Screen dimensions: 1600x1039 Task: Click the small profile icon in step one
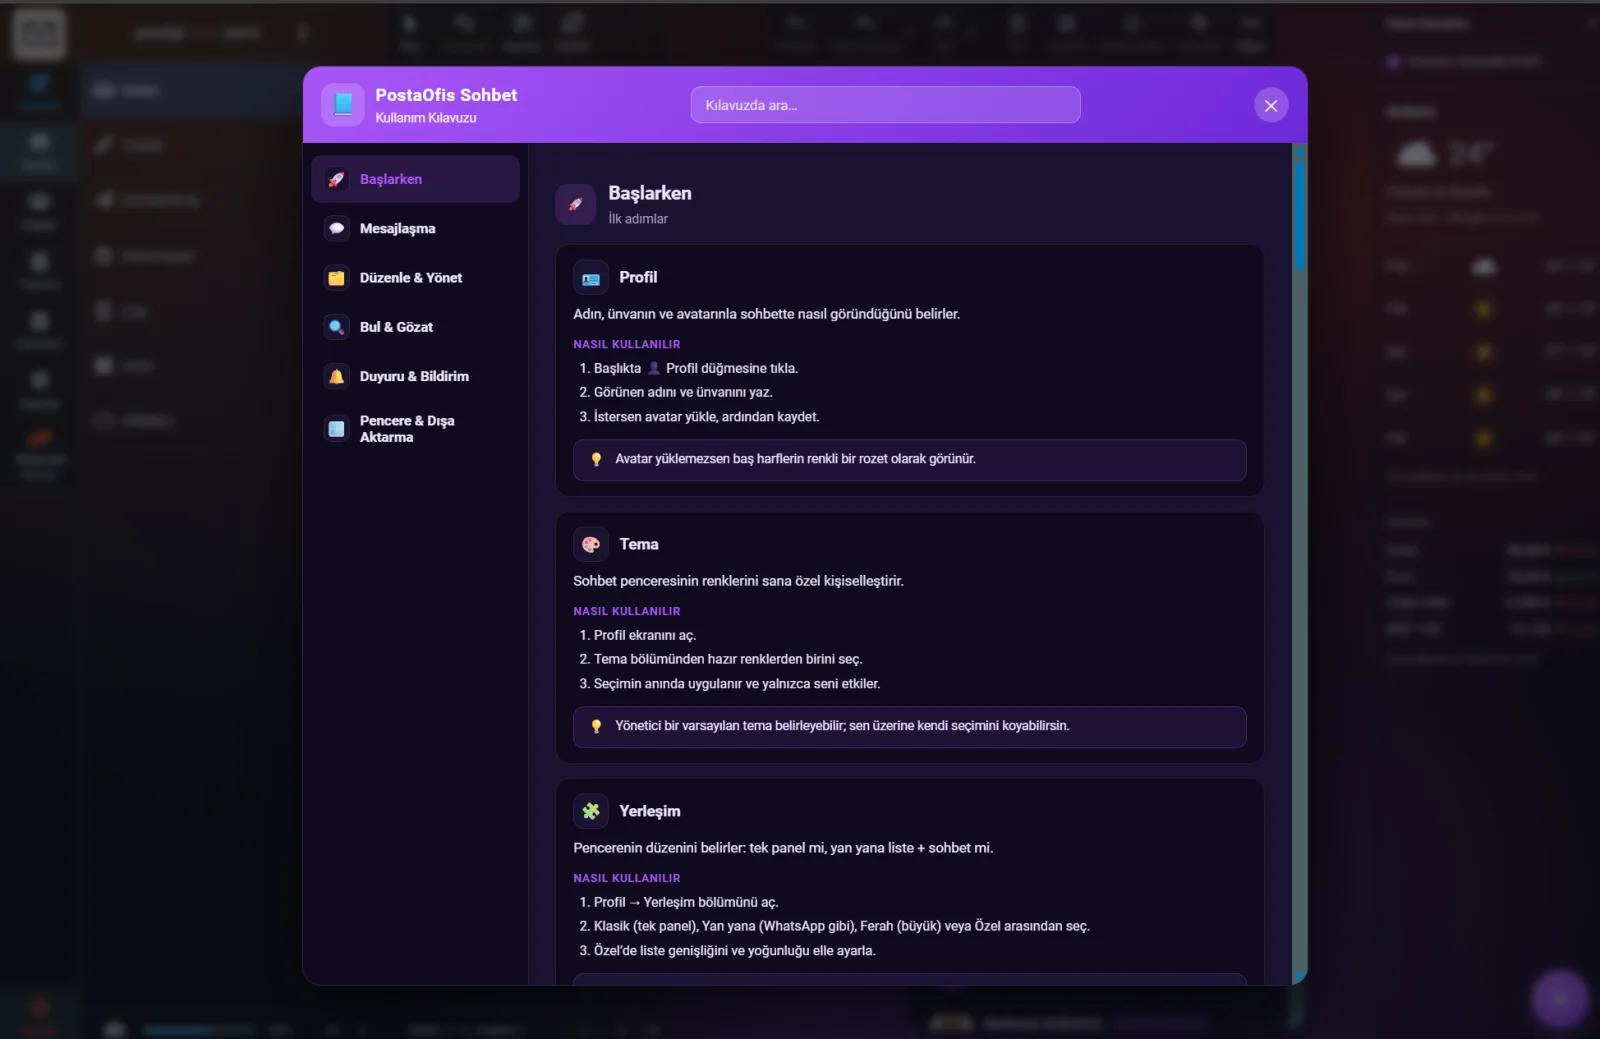[654, 368]
